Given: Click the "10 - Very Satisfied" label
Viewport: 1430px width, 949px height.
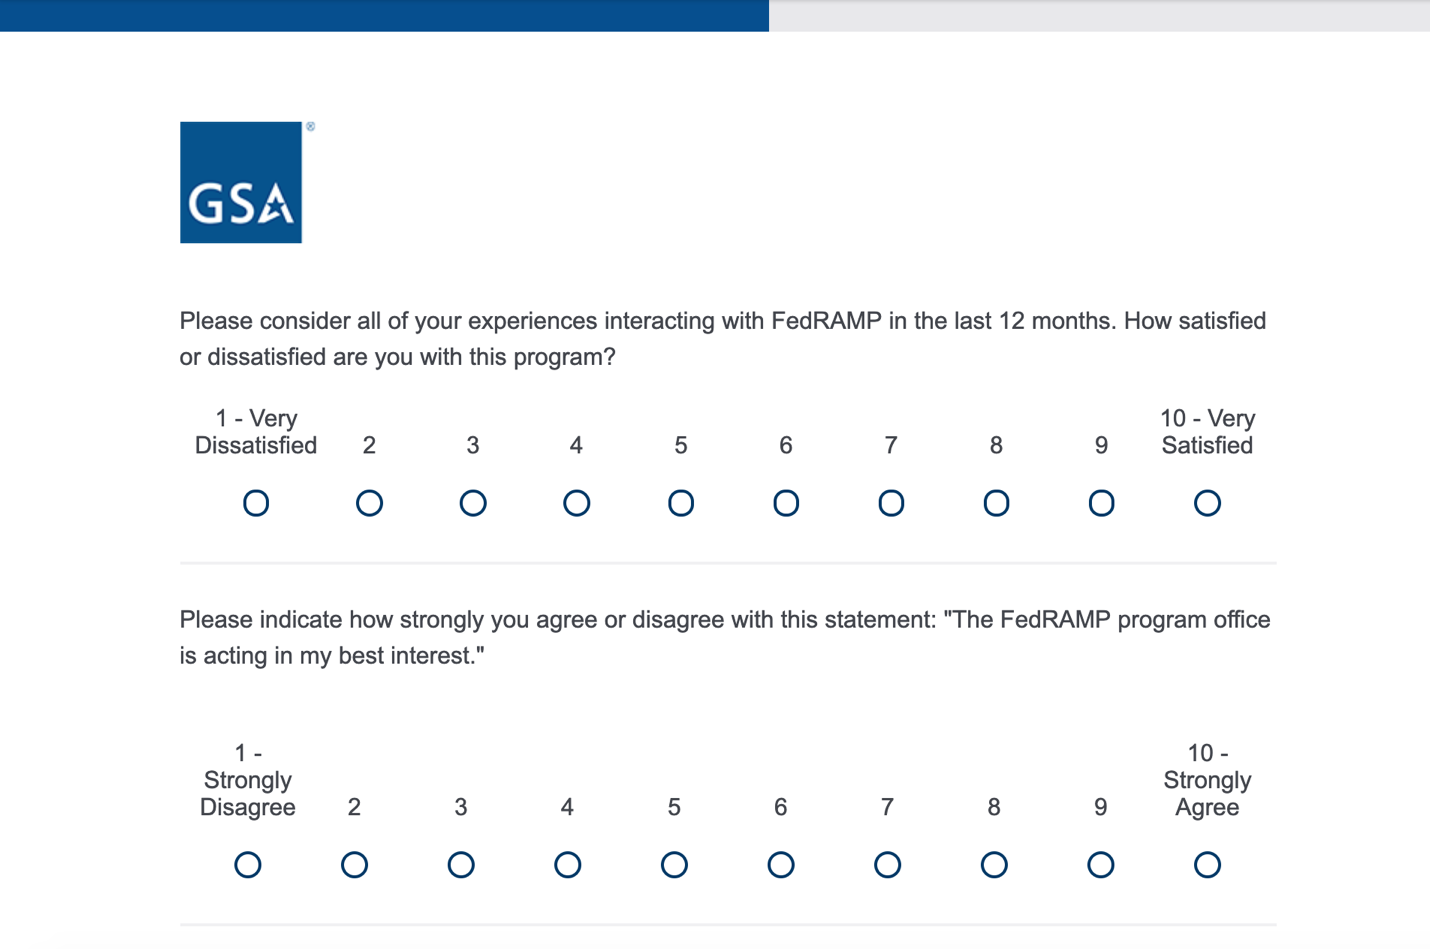Looking at the screenshot, I should 1207,432.
